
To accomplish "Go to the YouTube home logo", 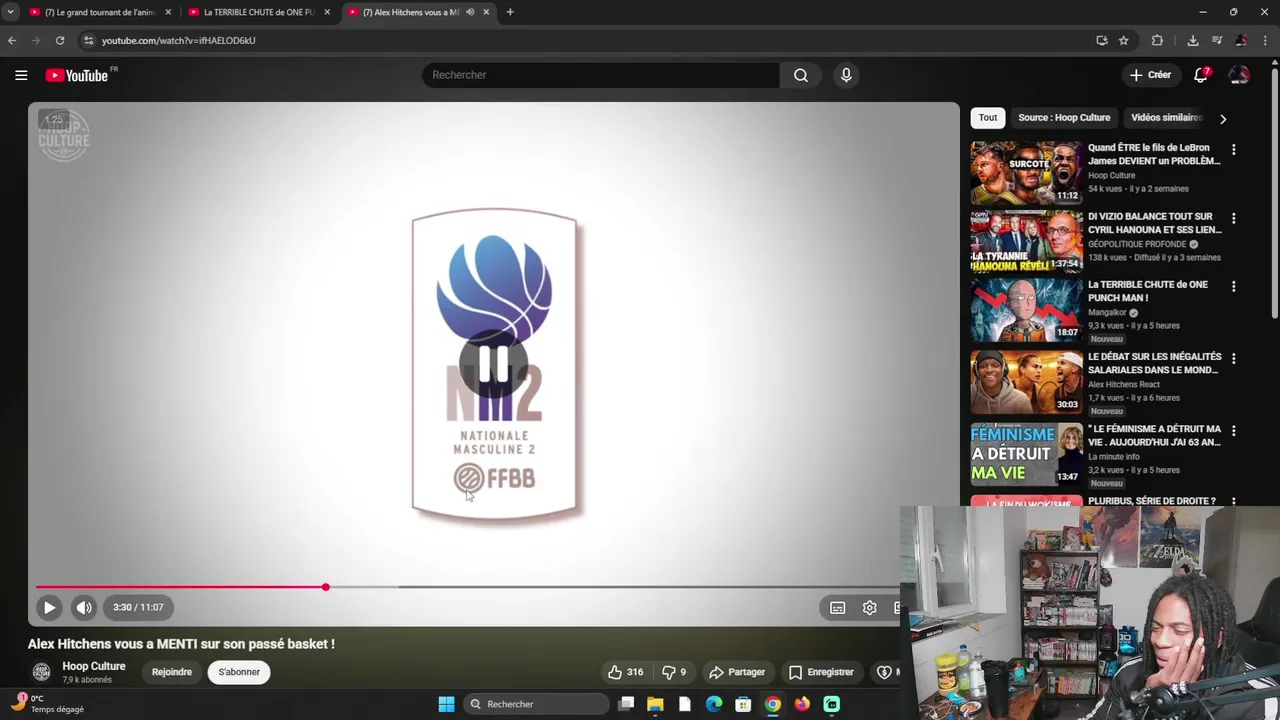I will (x=77, y=75).
